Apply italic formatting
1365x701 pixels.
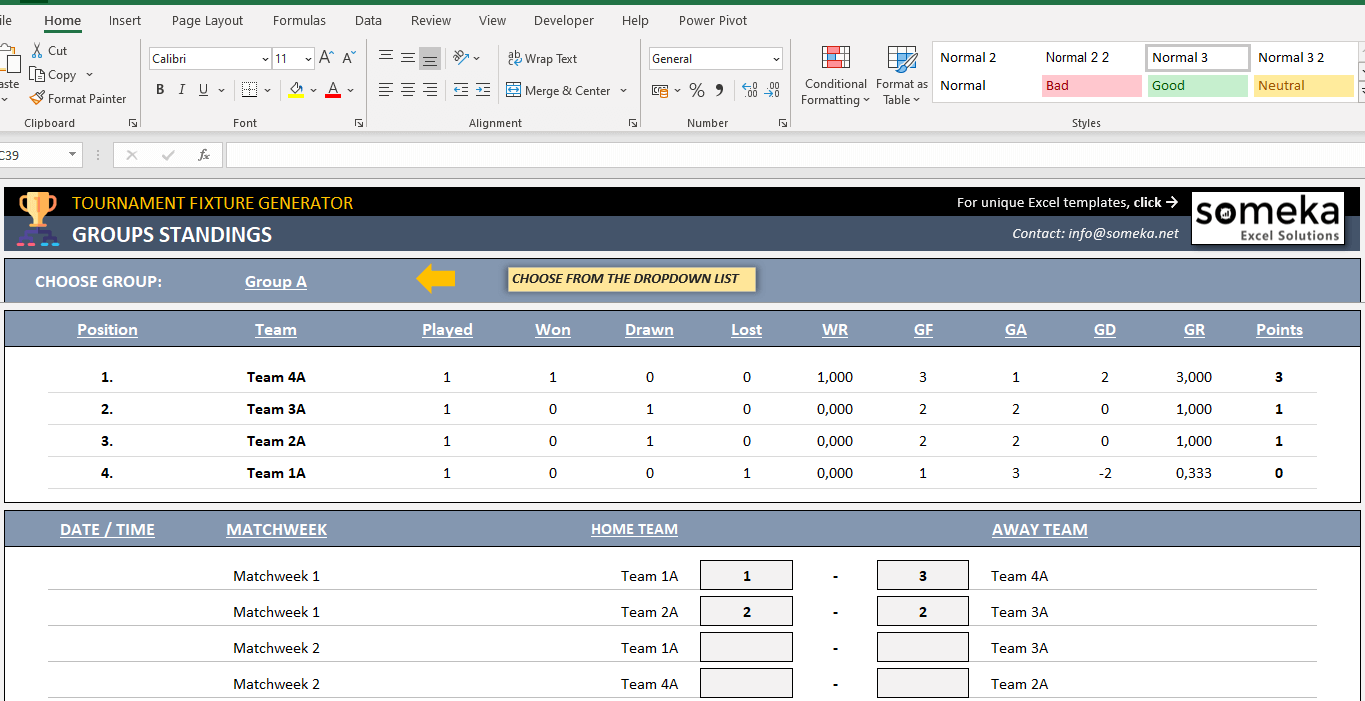tap(181, 89)
